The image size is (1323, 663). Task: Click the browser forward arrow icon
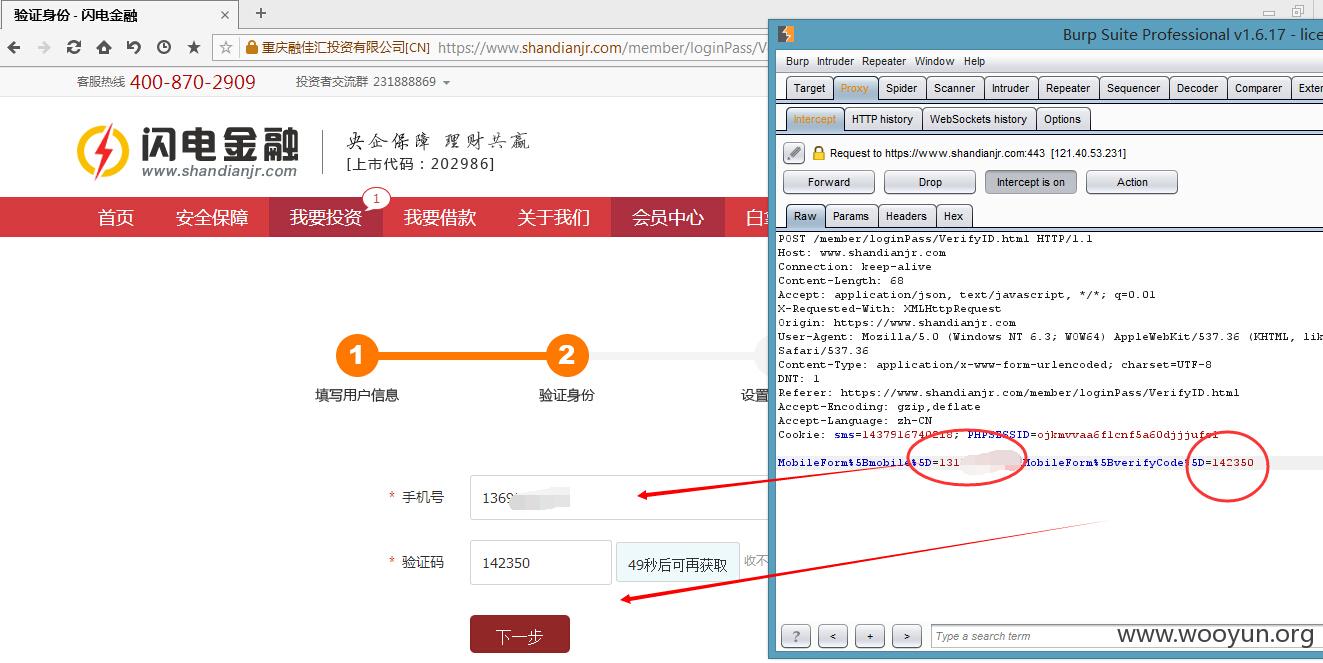click(x=44, y=47)
